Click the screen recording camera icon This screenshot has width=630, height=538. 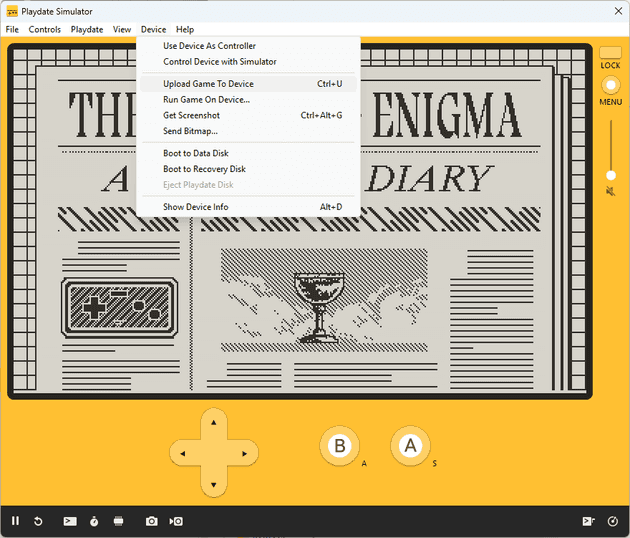coord(176,521)
